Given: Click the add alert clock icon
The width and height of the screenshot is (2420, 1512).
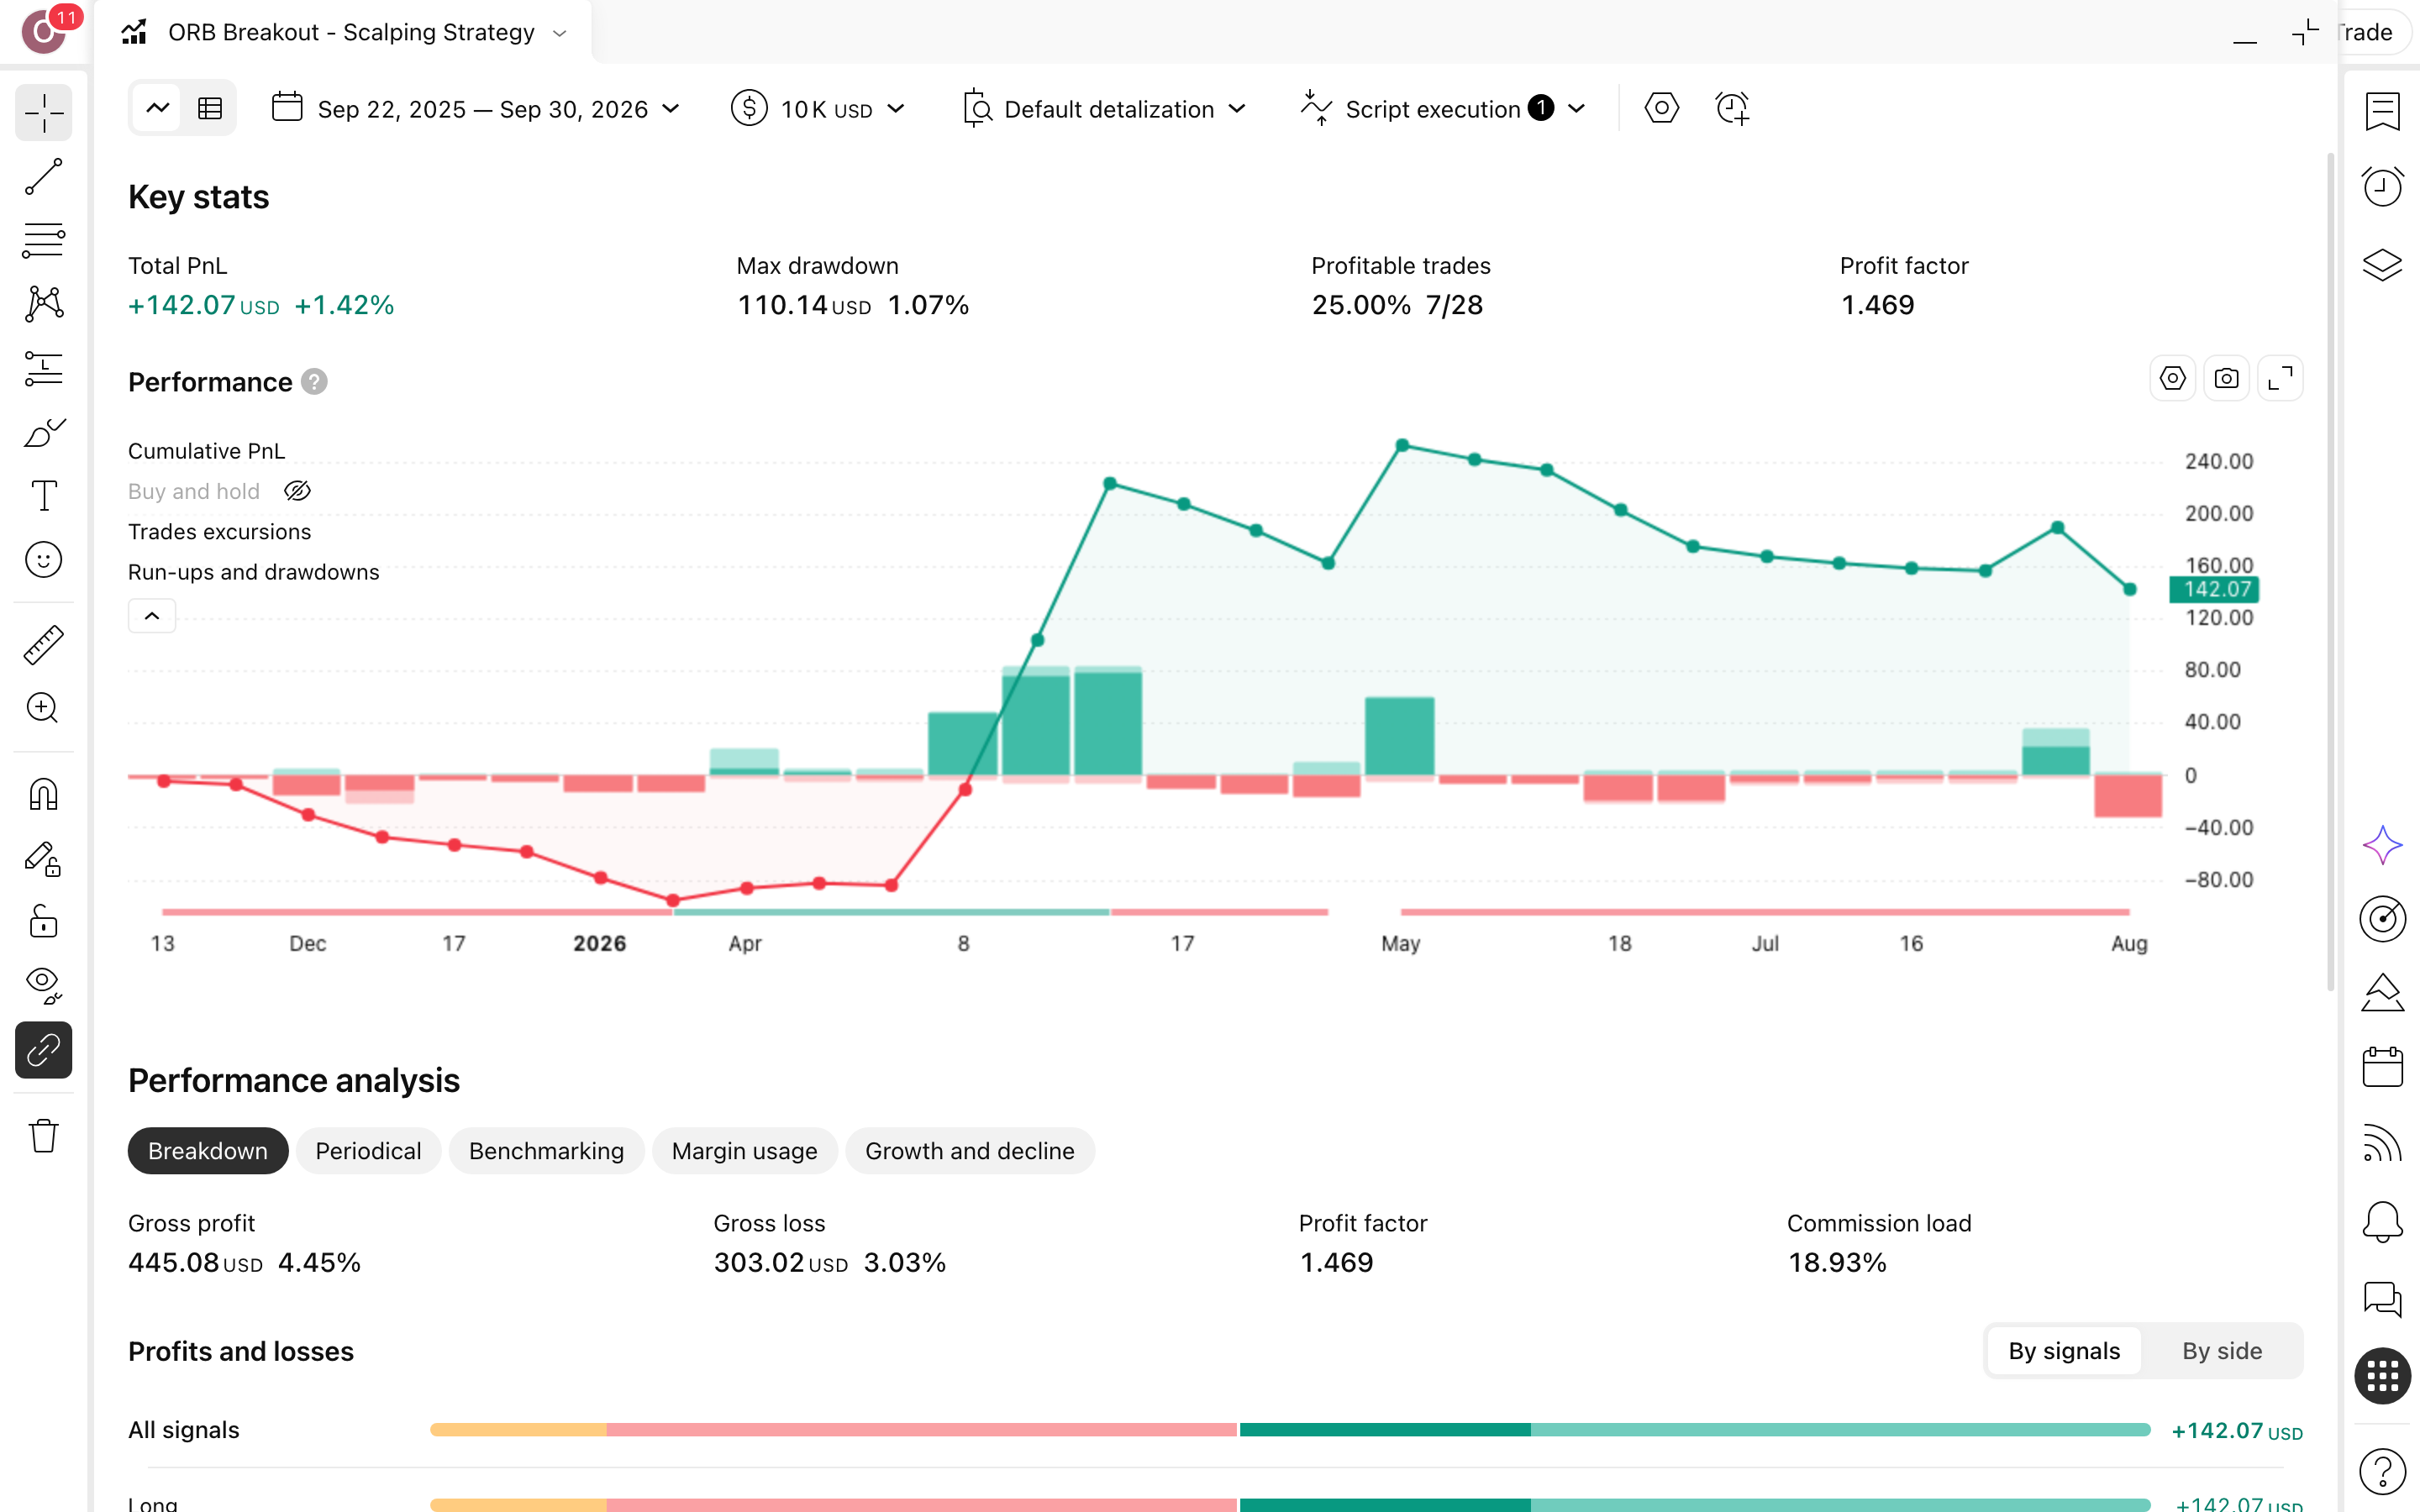Looking at the screenshot, I should (1733, 108).
